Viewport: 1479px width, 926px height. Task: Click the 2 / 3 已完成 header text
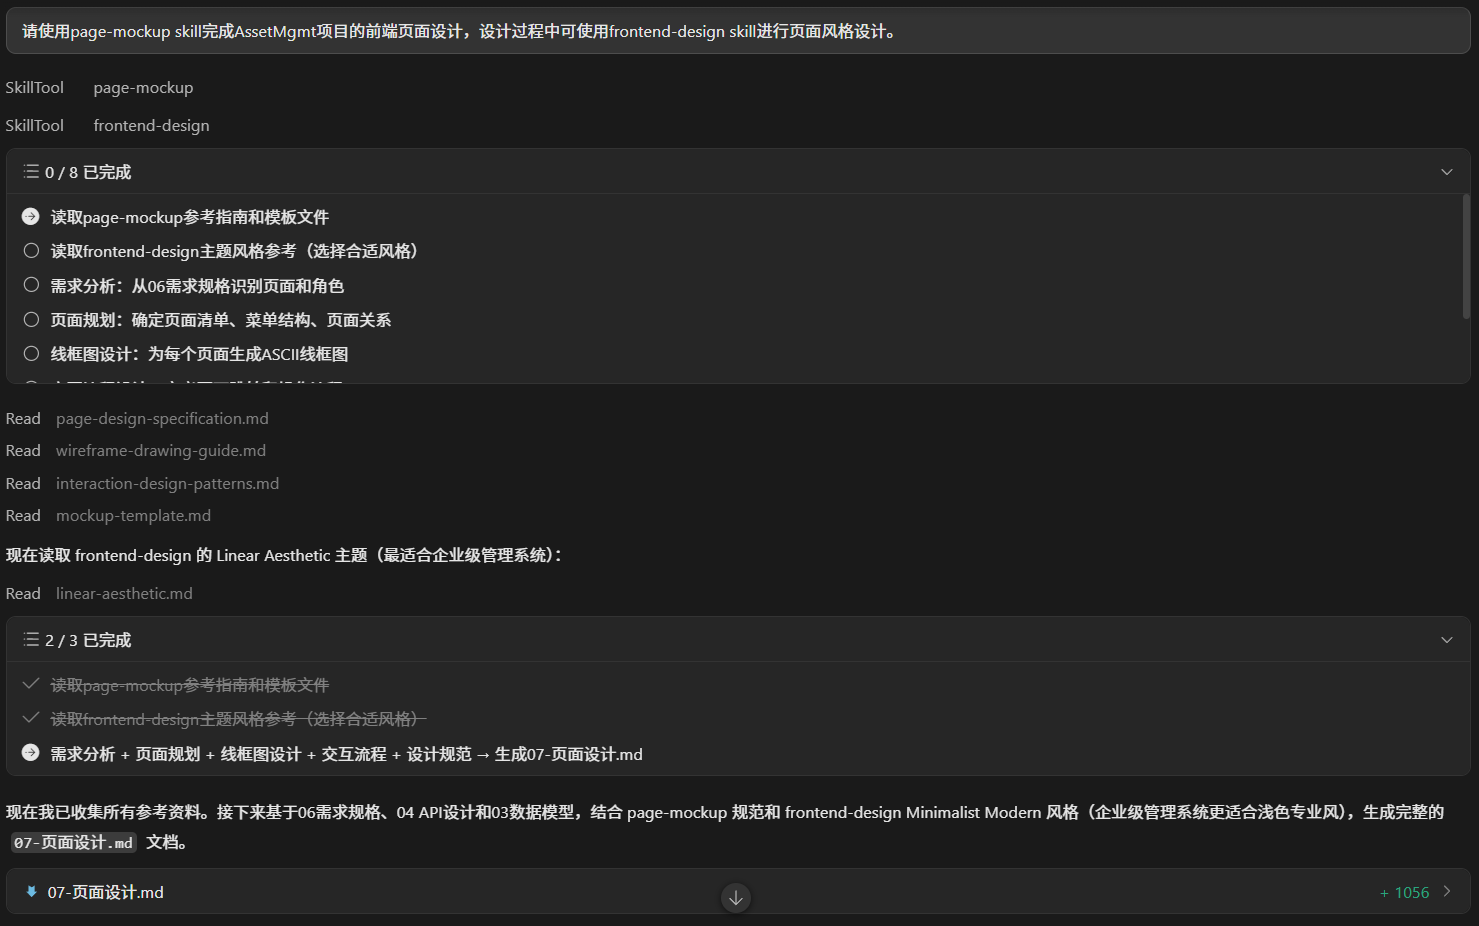(x=88, y=640)
